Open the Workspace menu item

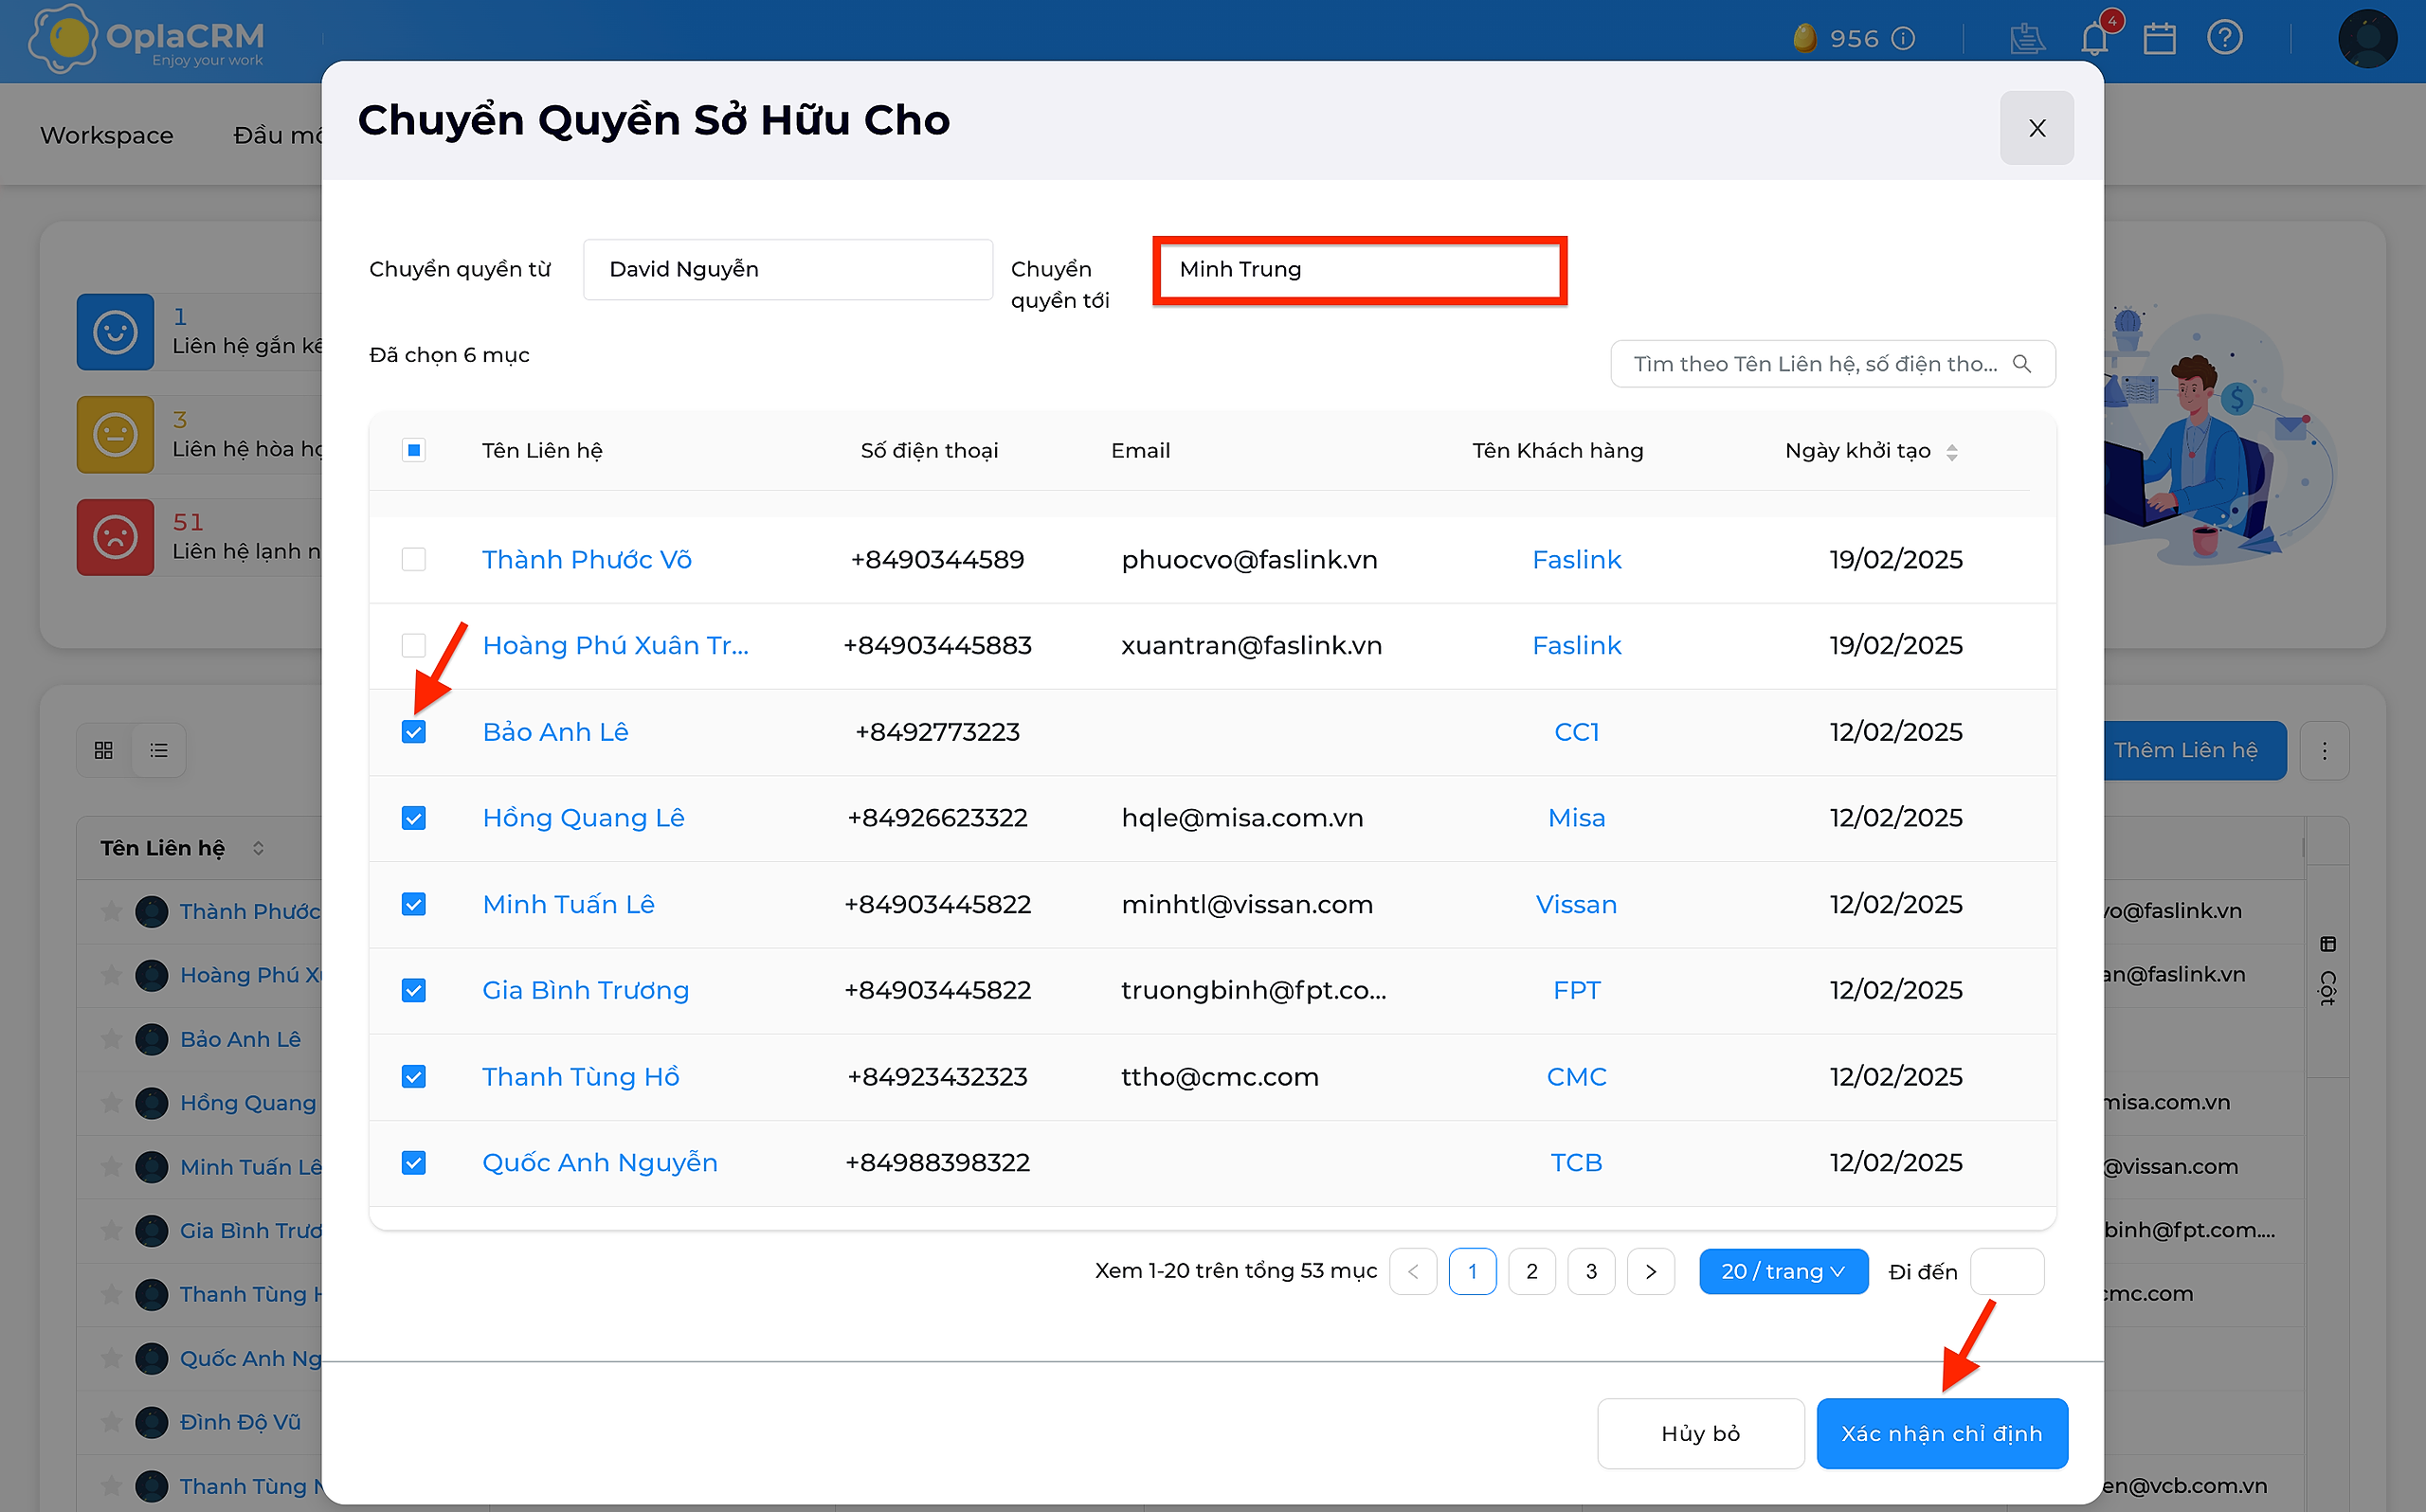click(107, 135)
